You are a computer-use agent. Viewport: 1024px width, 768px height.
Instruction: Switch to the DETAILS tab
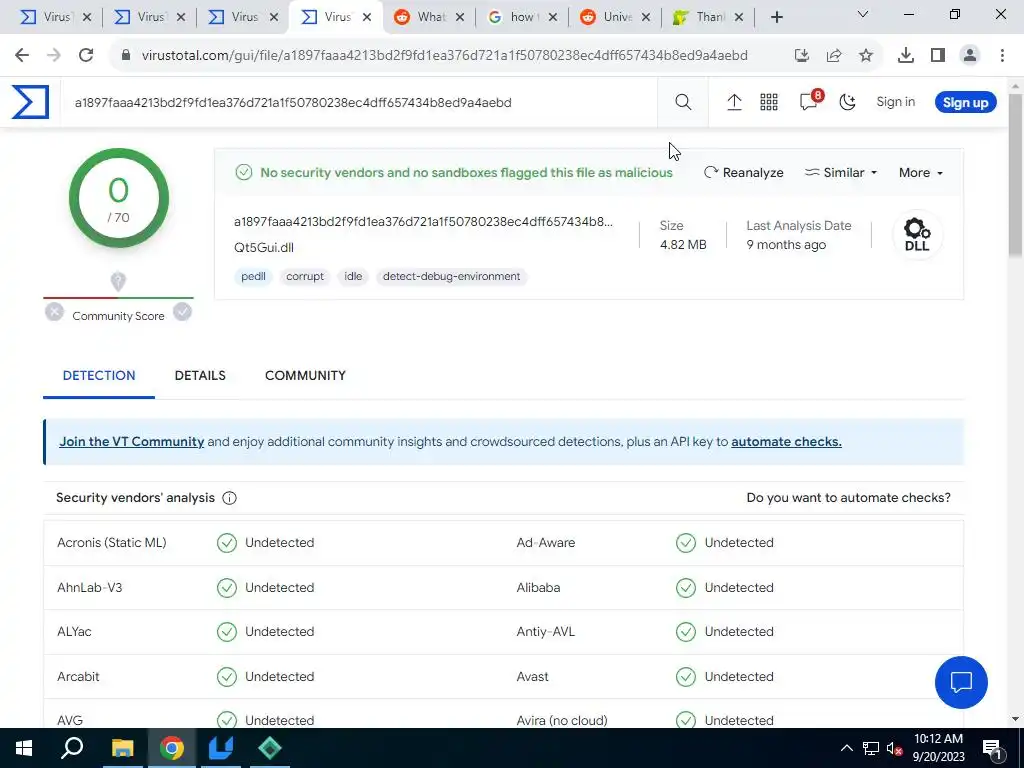pyautogui.click(x=200, y=376)
